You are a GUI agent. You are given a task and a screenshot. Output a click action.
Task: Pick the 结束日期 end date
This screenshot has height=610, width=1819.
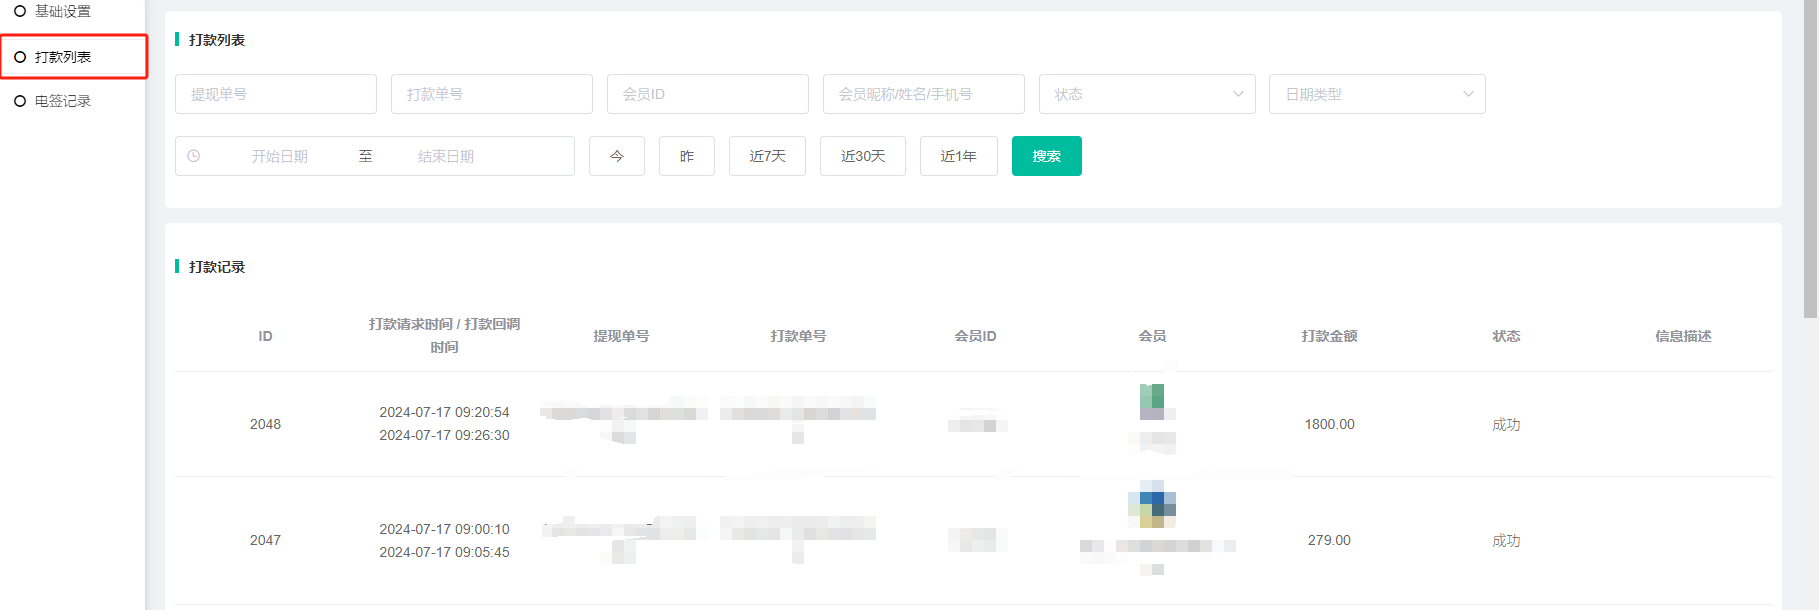[446, 156]
